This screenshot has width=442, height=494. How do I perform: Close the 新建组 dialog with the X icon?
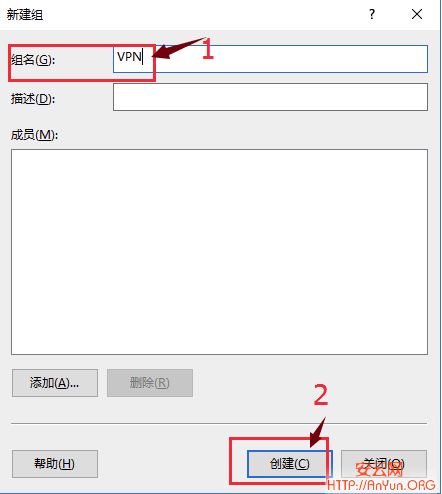[417, 14]
